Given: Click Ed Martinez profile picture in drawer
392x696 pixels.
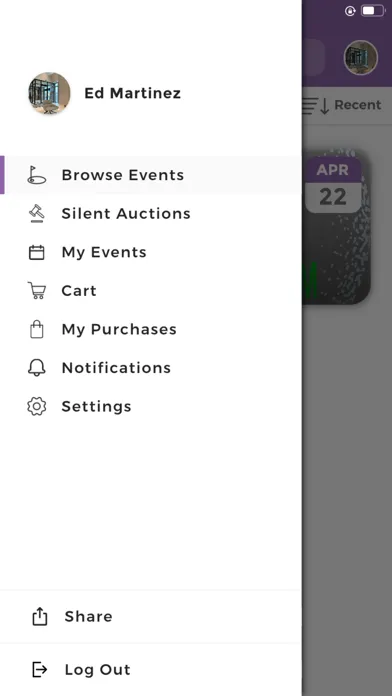Looking at the screenshot, I should 49,93.
